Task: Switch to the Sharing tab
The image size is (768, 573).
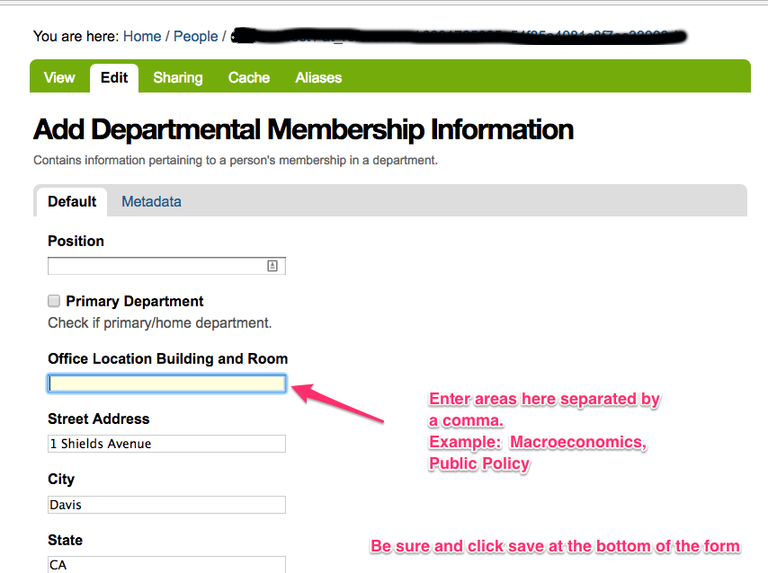Action: [178, 78]
